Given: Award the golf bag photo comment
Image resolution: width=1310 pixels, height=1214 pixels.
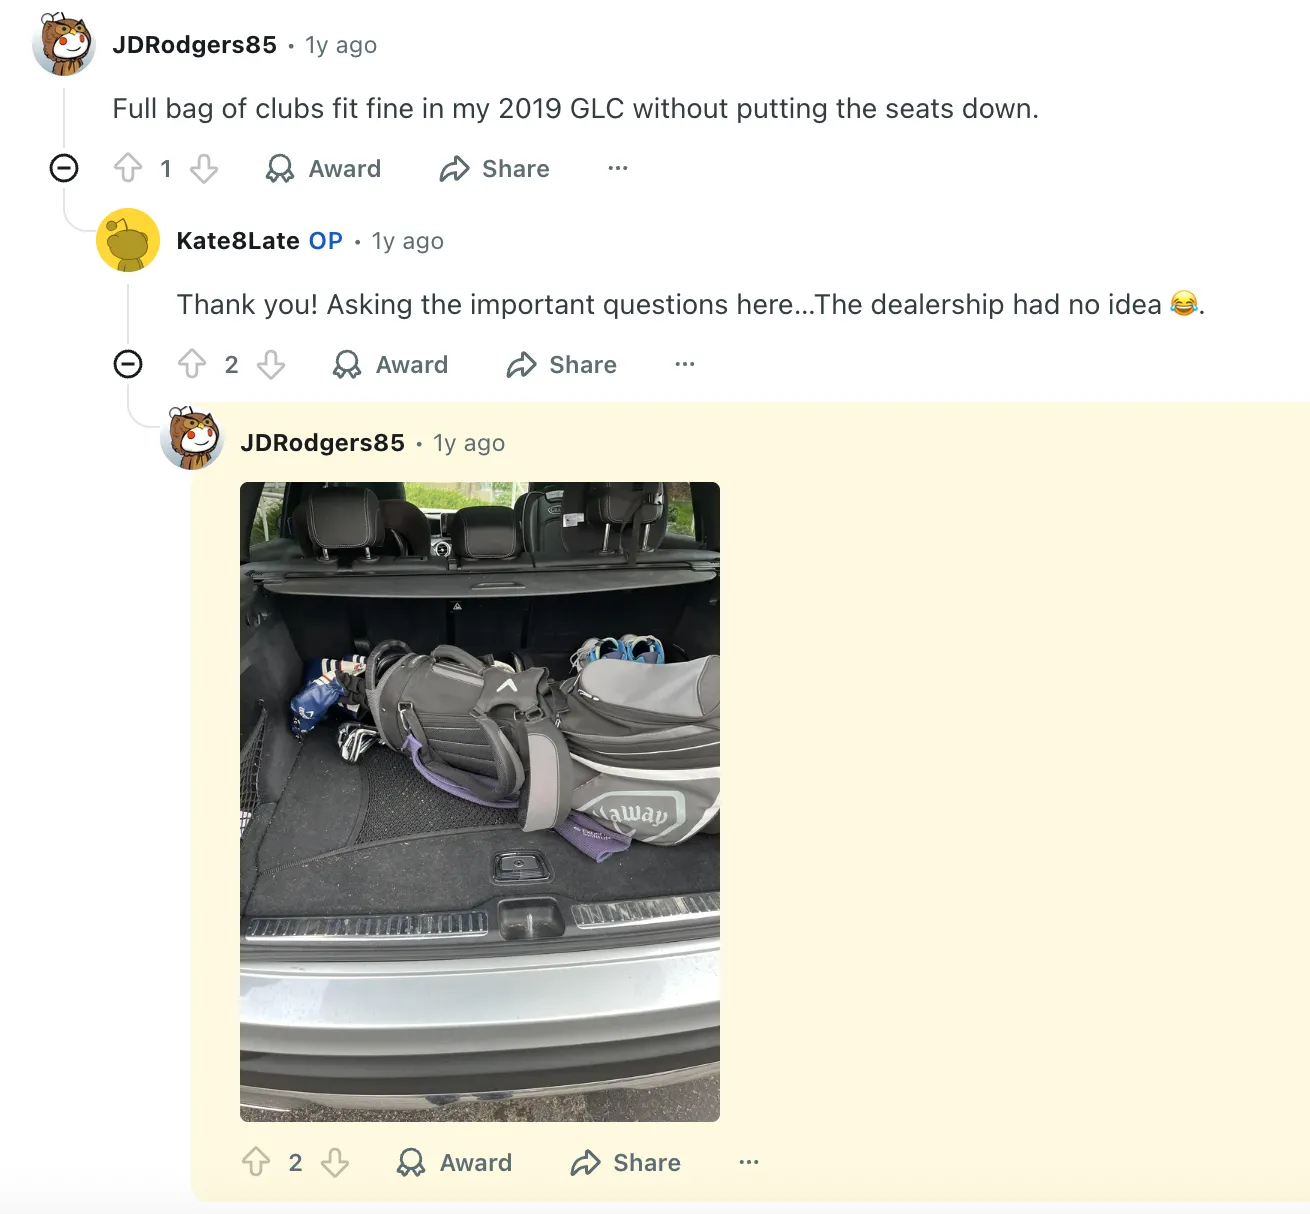Looking at the screenshot, I should coord(455,1162).
